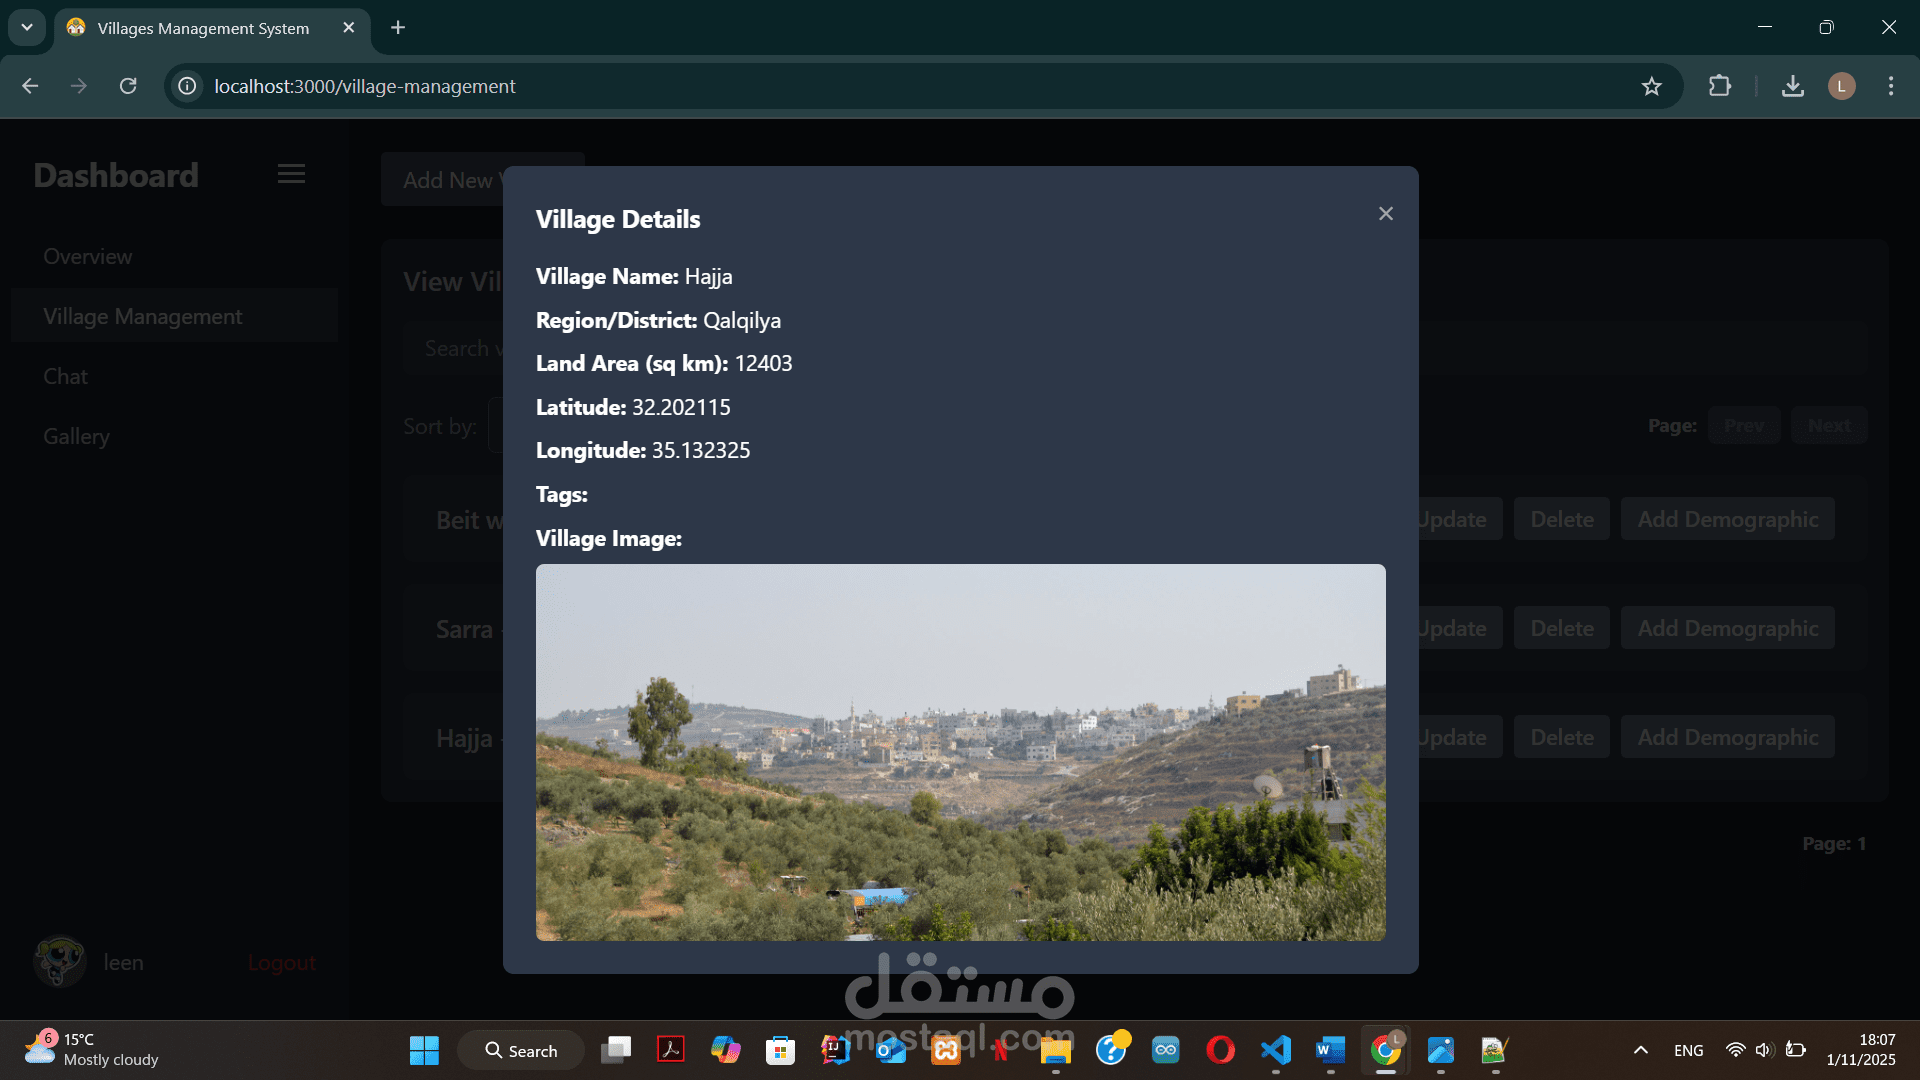1920x1080 pixels.
Task: Toggle the sidebar hamburger menu
Action: pos(291,174)
